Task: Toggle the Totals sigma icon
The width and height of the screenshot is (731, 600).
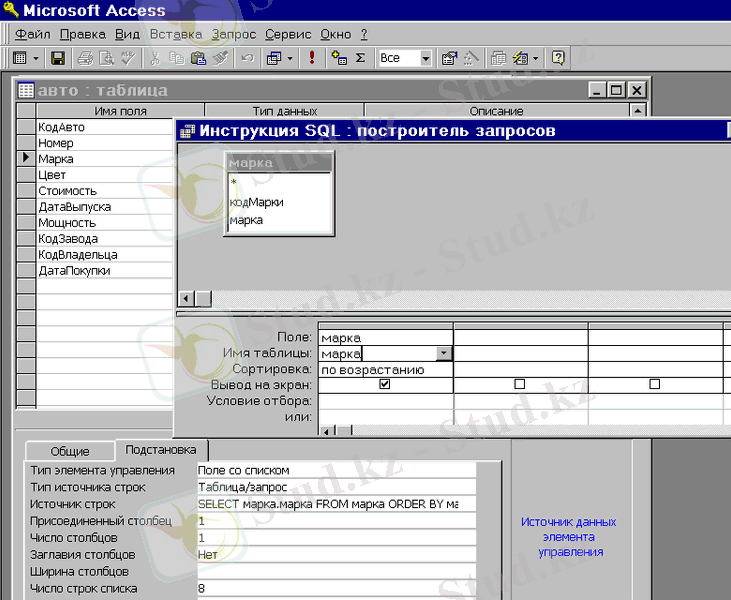Action: click(x=360, y=58)
